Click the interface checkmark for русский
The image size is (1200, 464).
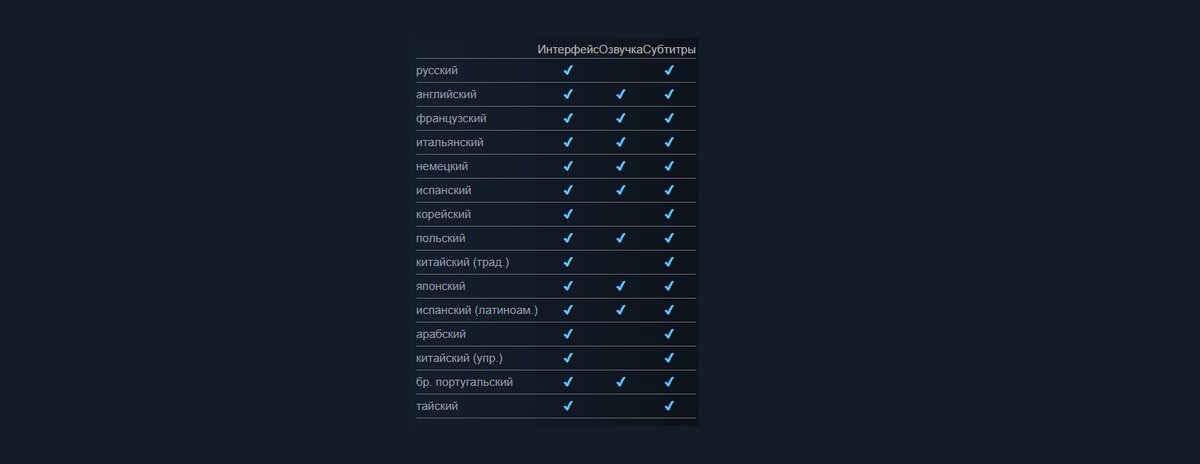[568, 70]
